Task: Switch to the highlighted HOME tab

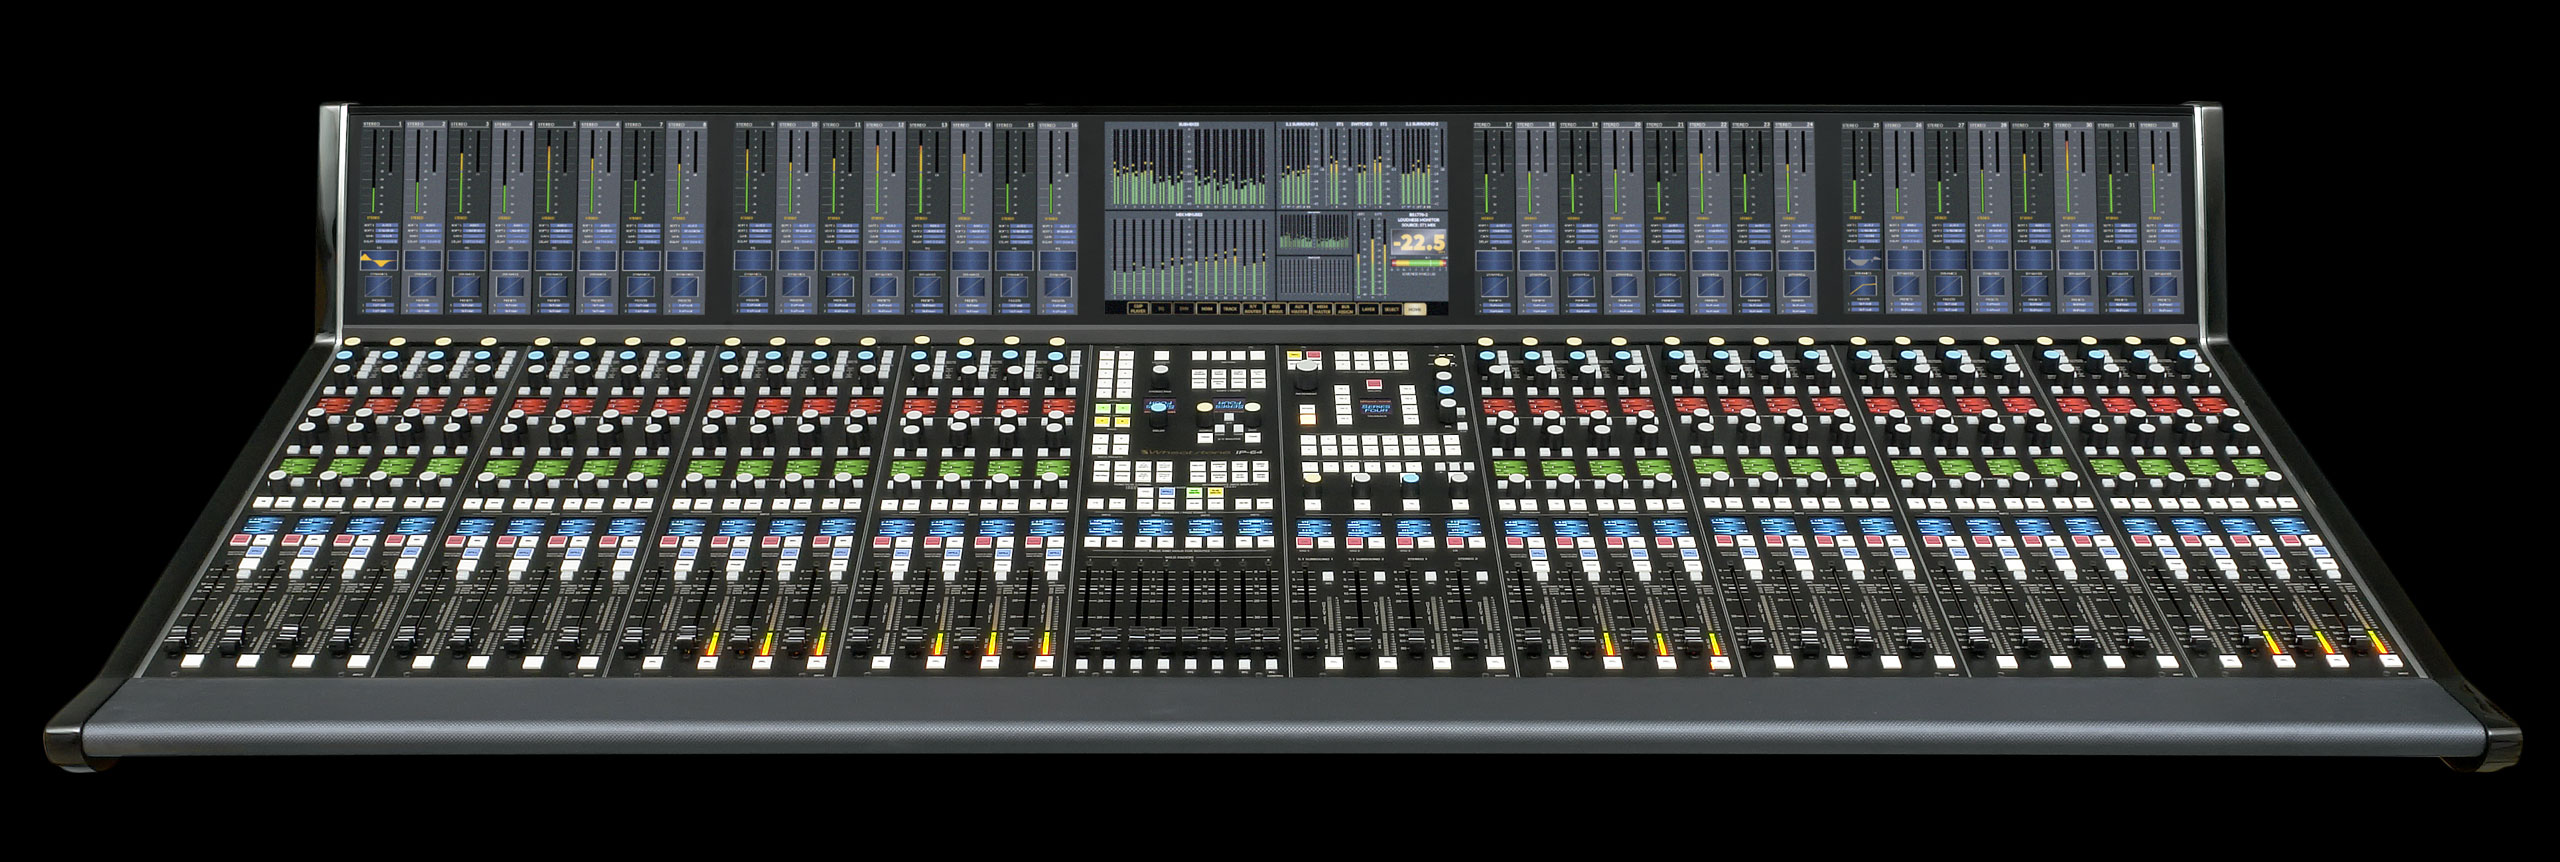Action: coord(1416,308)
